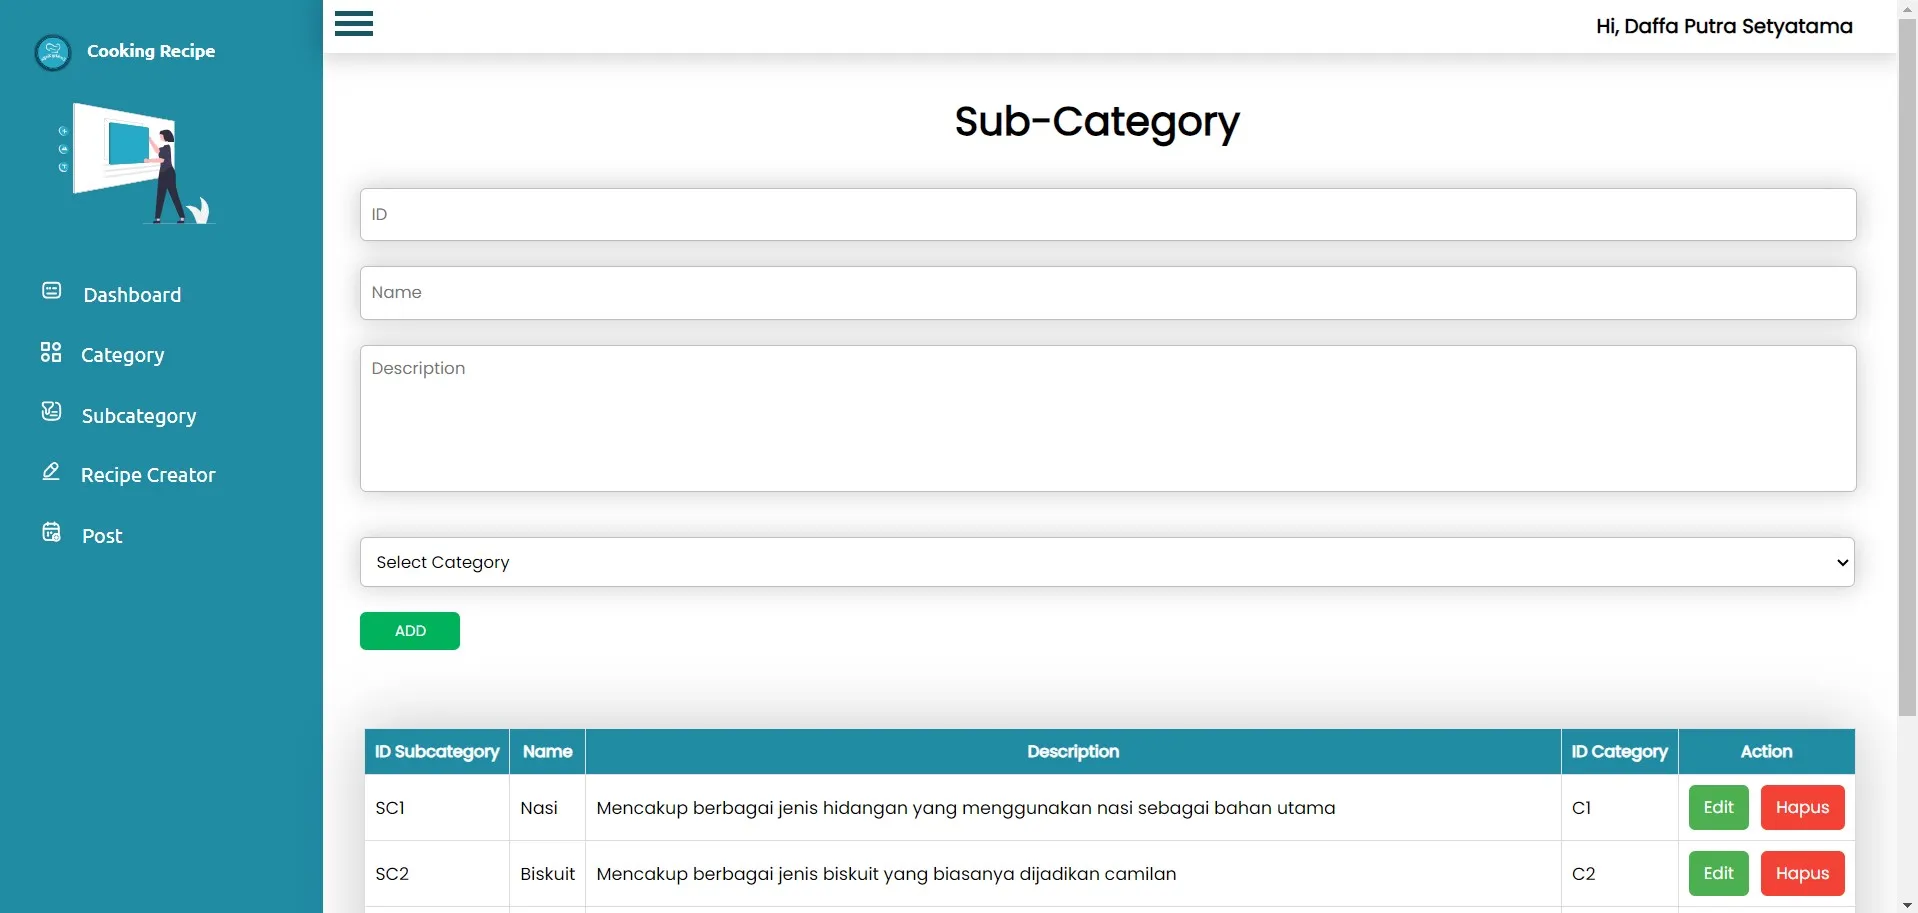Focus the ID input field
The image size is (1918, 913).
[x=1107, y=215]
